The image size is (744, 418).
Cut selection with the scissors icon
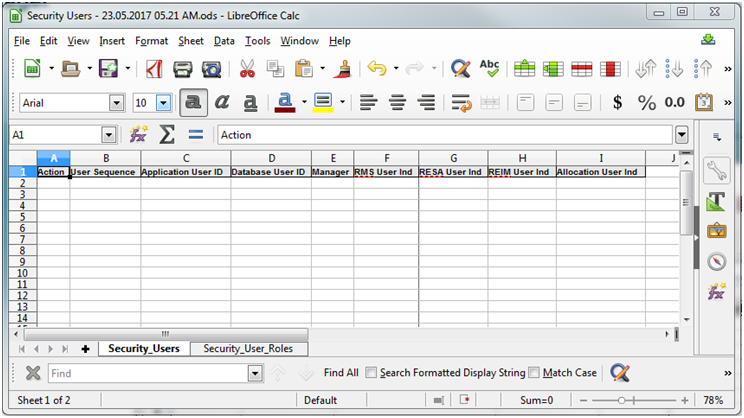tap(247, 69)
